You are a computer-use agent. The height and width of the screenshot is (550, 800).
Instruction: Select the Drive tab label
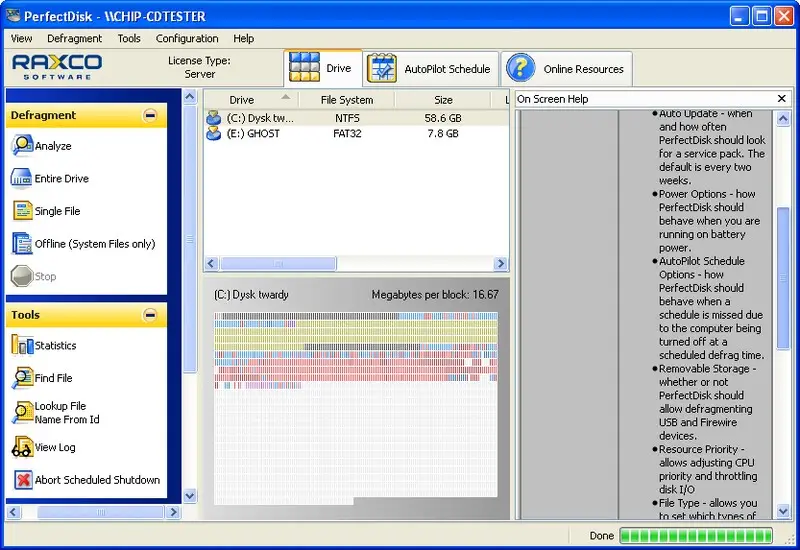coord(339,68)
